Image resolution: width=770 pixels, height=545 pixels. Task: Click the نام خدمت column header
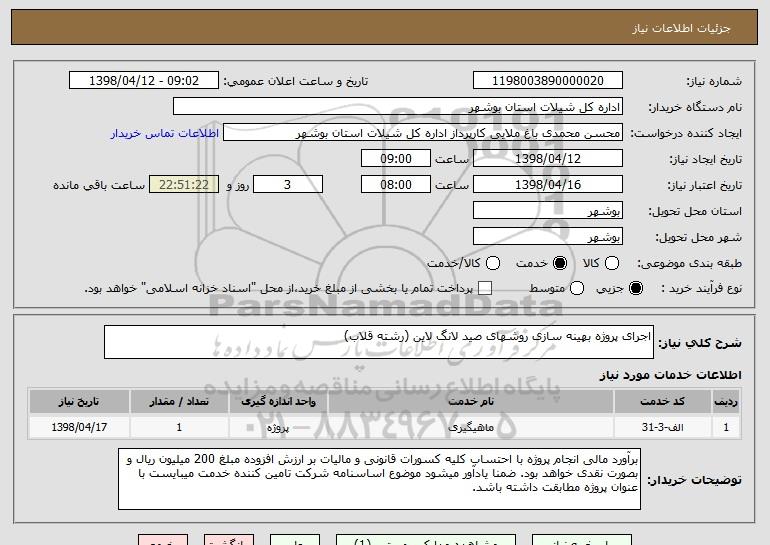coord(470,402)
